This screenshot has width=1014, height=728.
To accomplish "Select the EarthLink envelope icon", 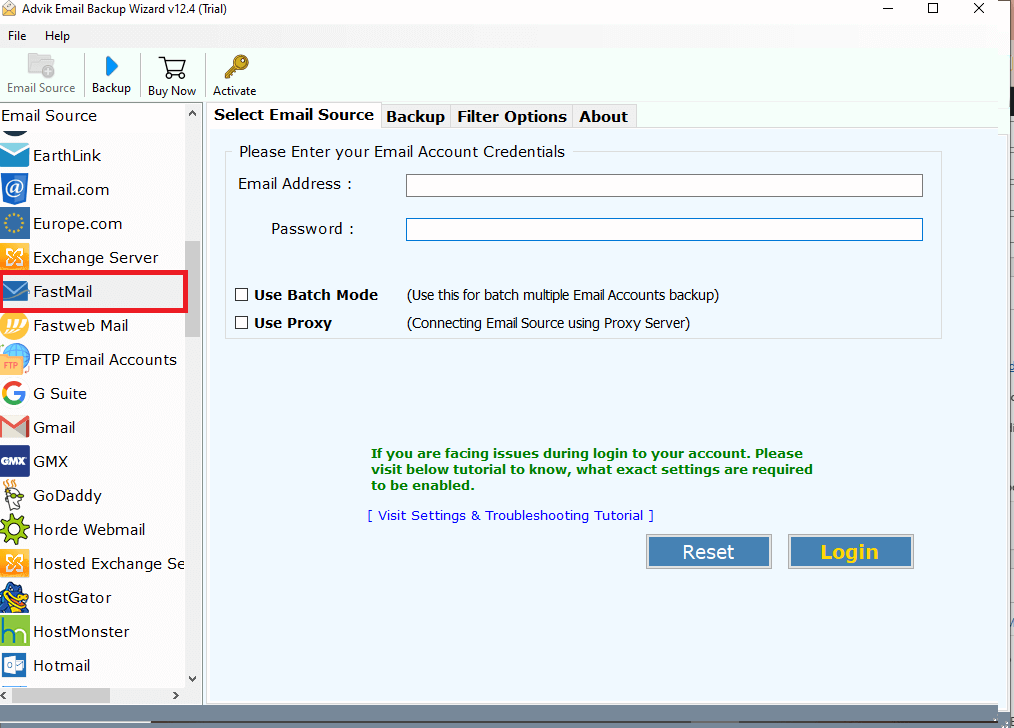I will 15,155.
